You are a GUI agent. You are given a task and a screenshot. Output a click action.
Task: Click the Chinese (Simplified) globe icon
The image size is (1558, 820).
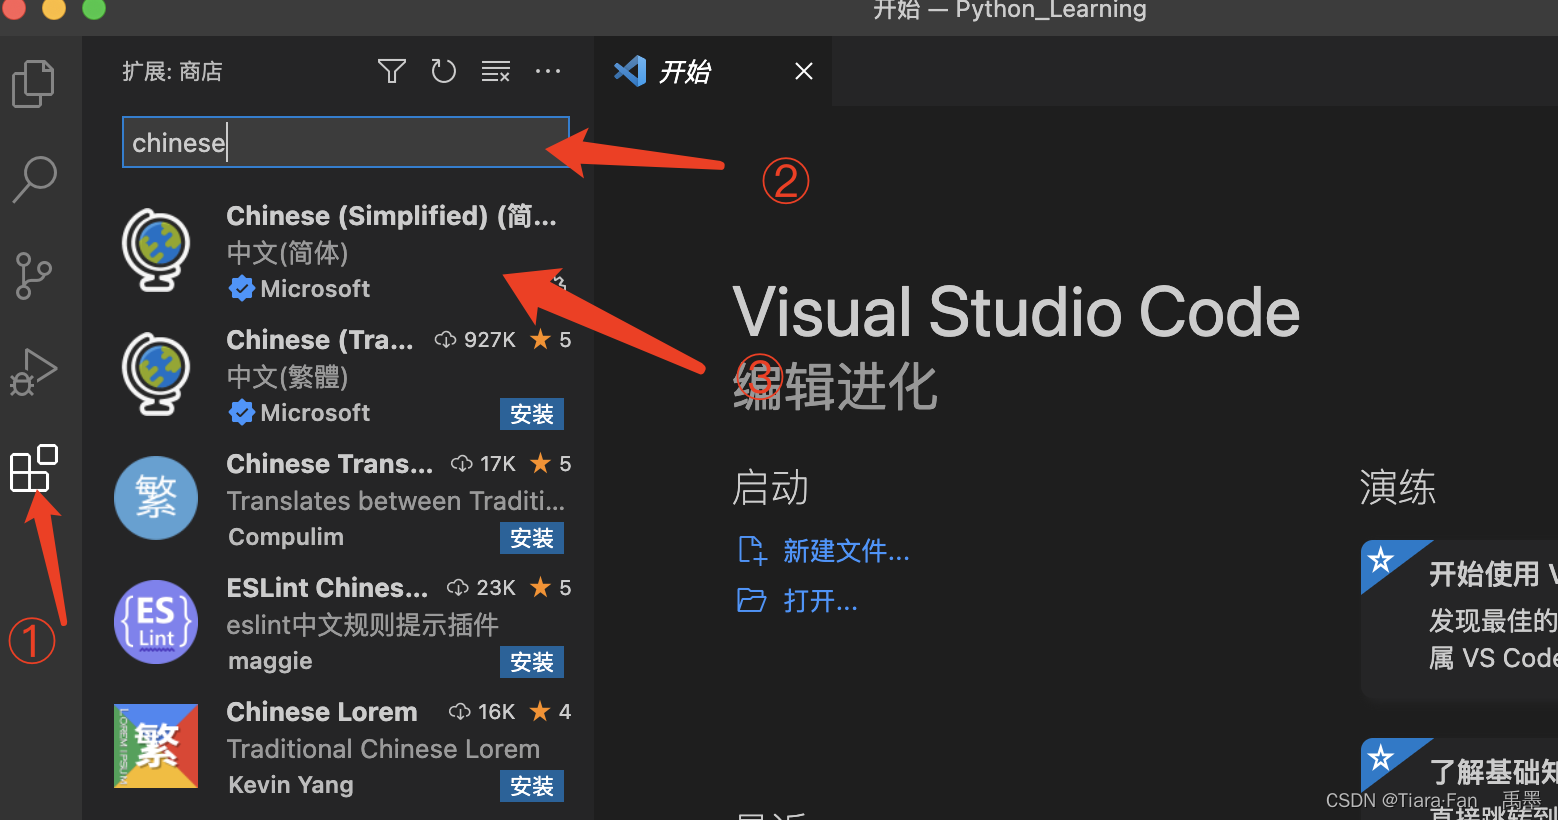pos(156,251)
